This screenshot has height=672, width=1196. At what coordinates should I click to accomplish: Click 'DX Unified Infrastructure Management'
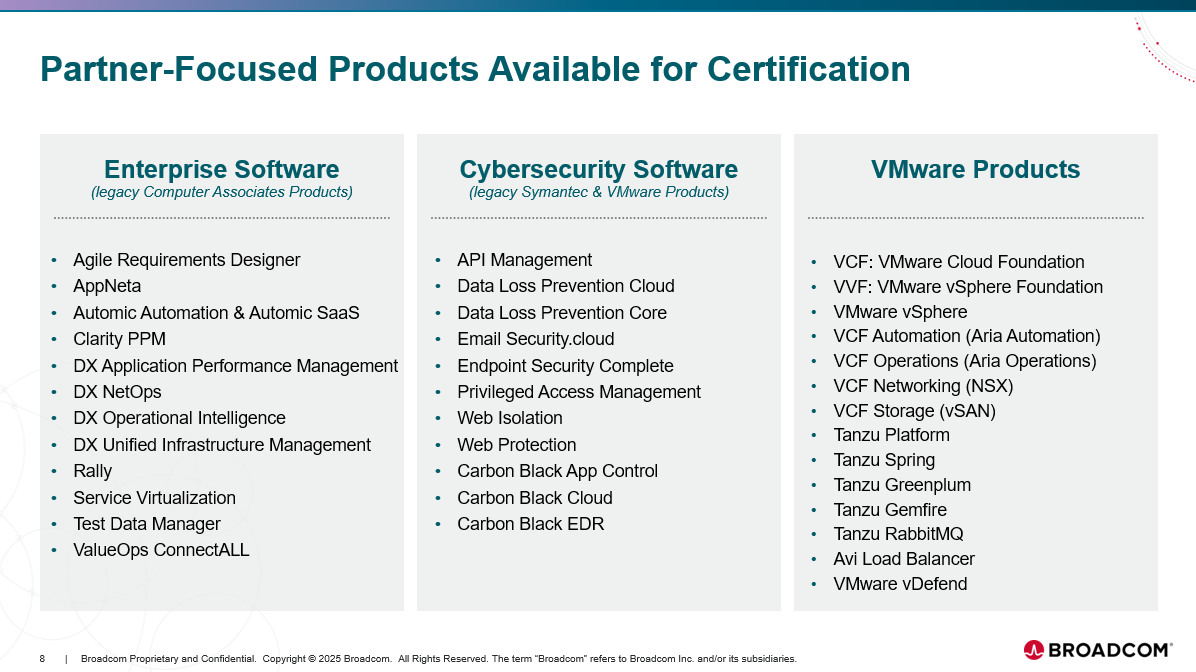pyautogui.click(x=222, y=445)
